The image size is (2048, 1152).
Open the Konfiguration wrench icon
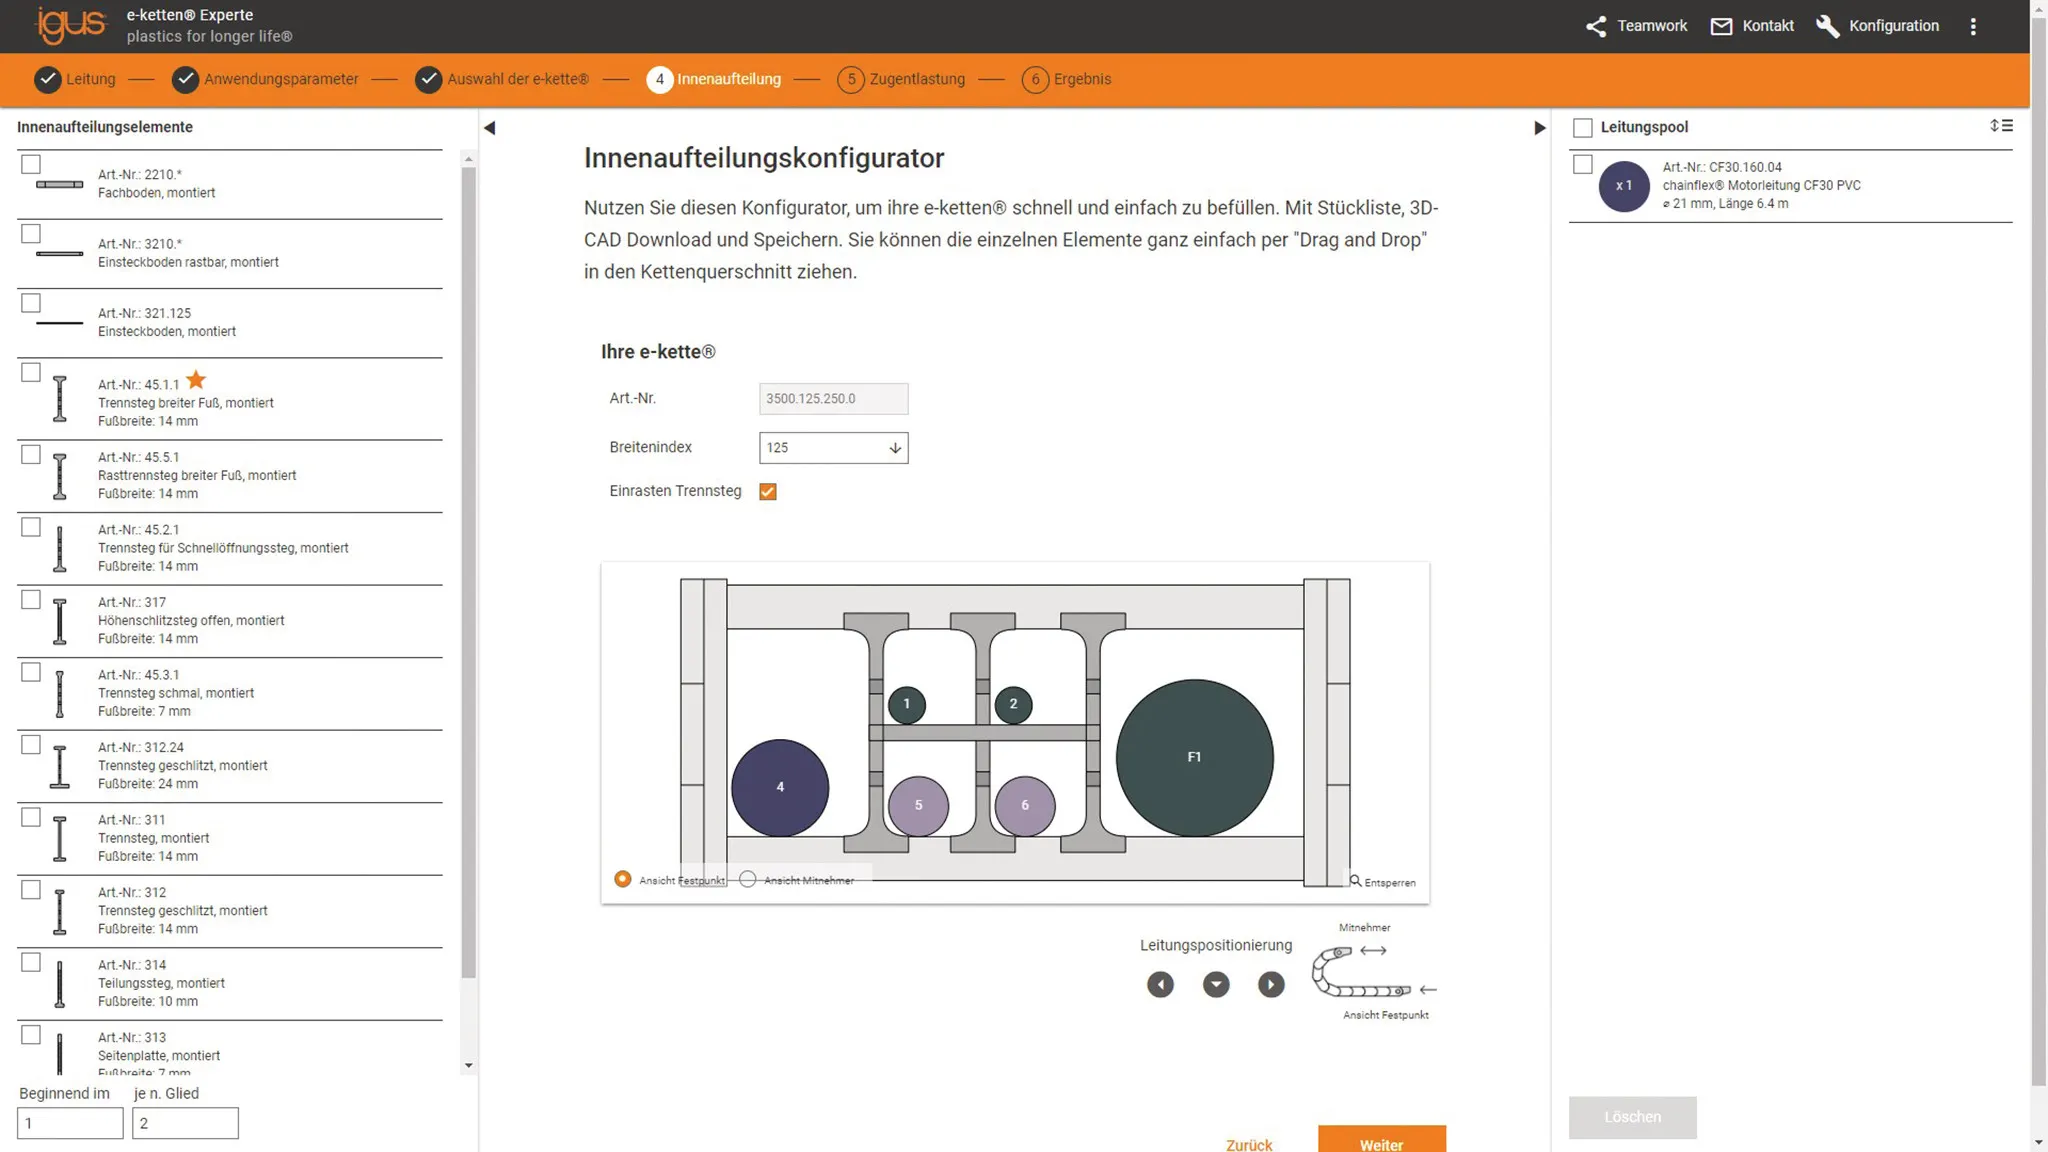click(x=1827, y=26)
